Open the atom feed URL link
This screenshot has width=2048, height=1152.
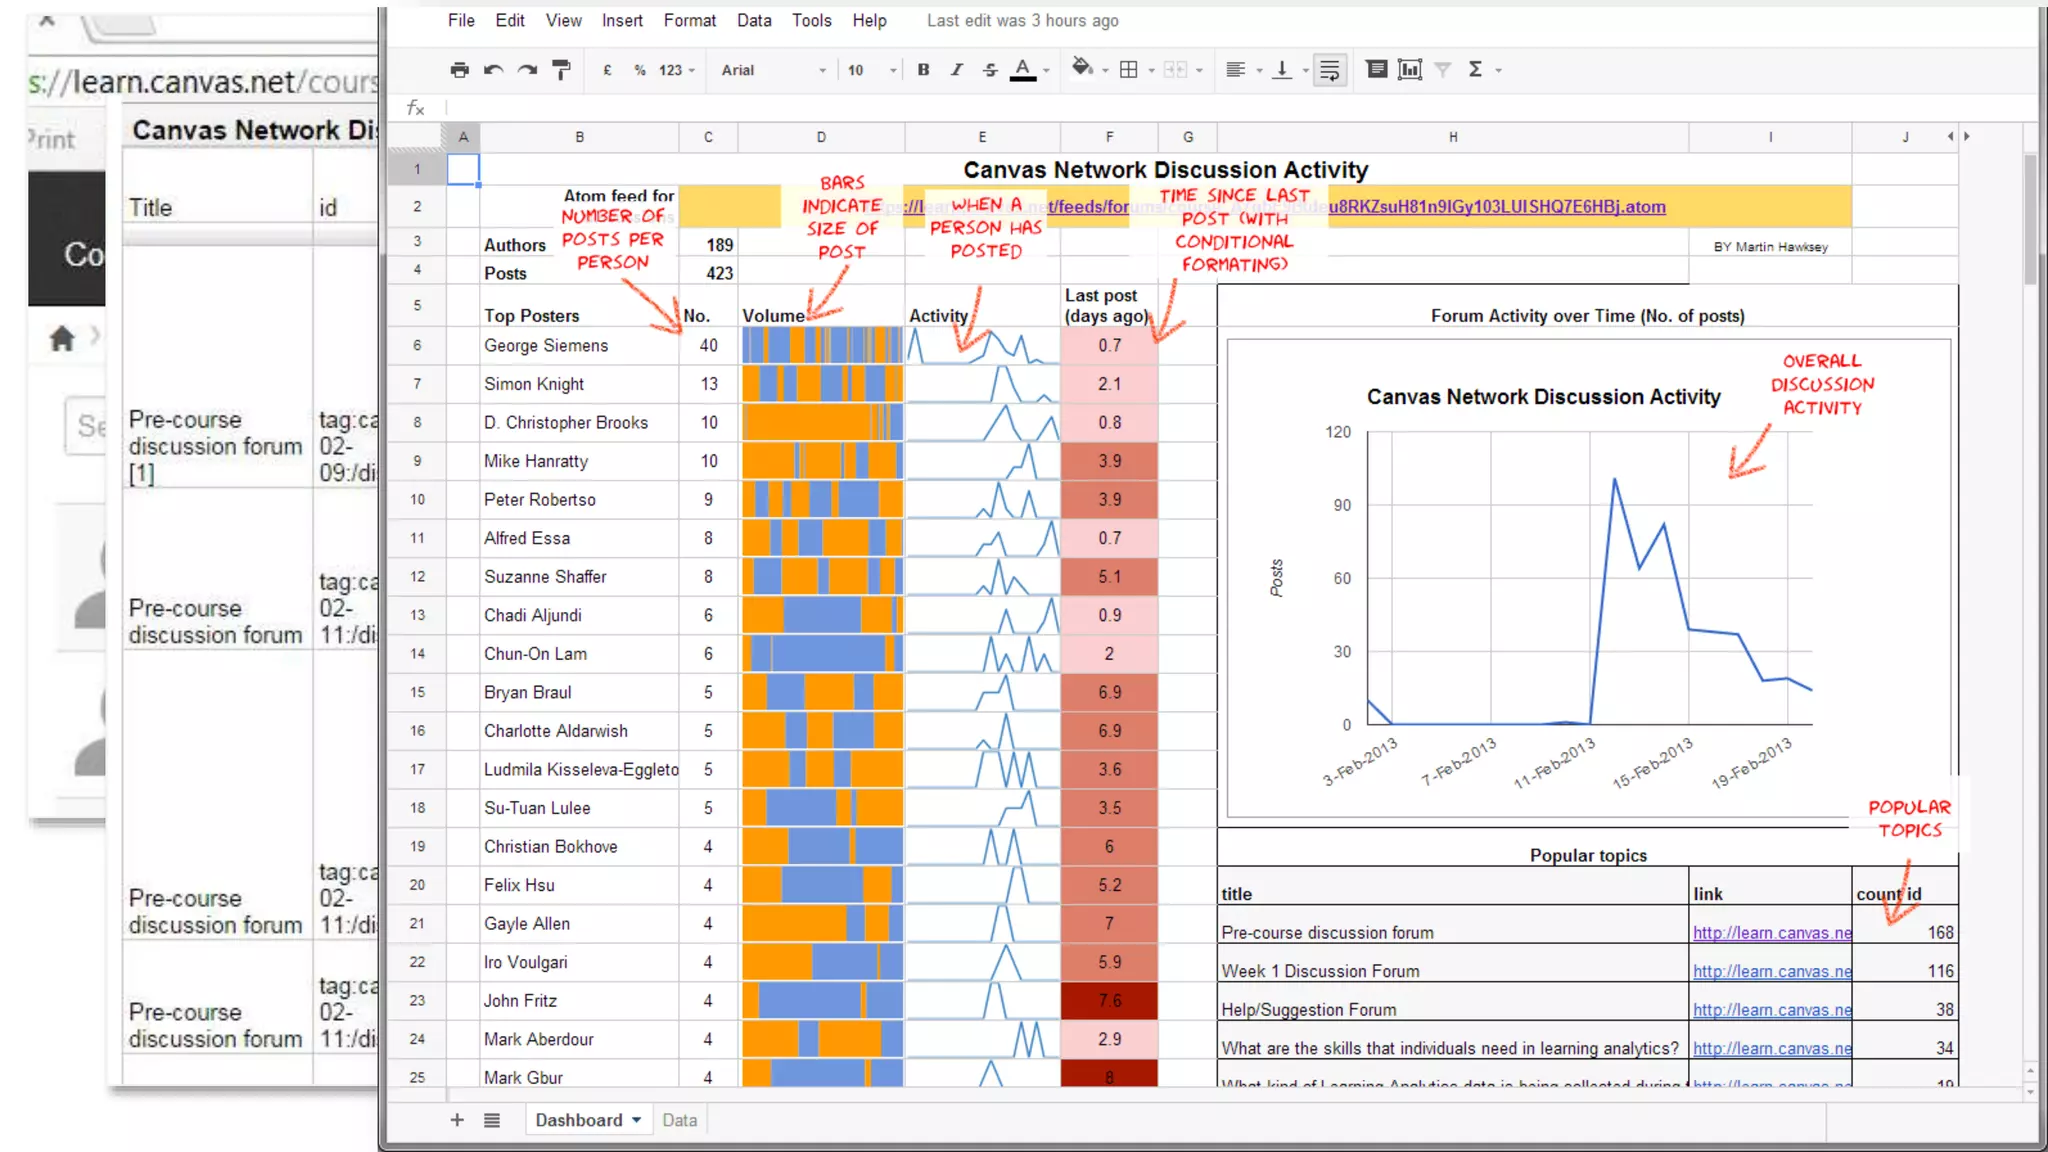pyautogui.click(x=1497, y=206)
